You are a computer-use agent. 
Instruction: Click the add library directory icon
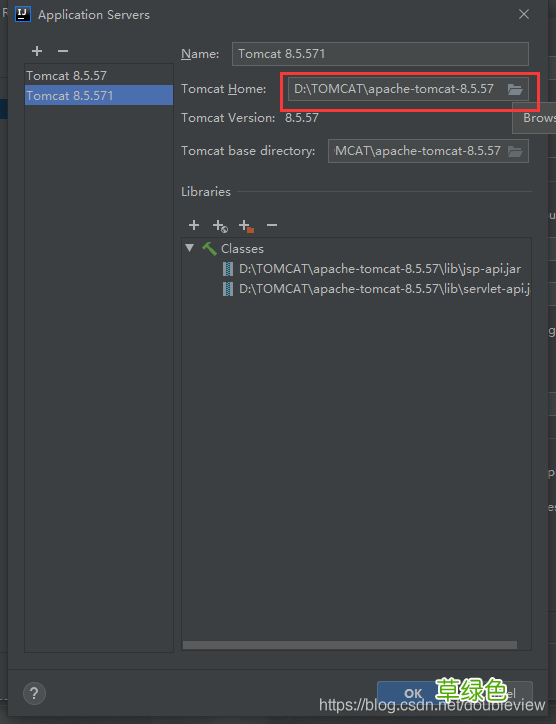coord(246,226)
